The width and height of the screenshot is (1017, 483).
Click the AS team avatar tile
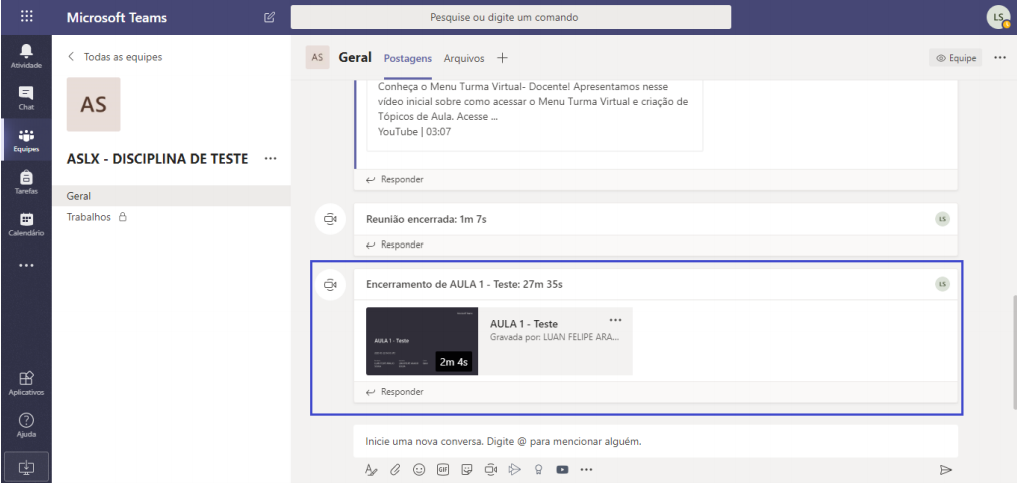93,104
